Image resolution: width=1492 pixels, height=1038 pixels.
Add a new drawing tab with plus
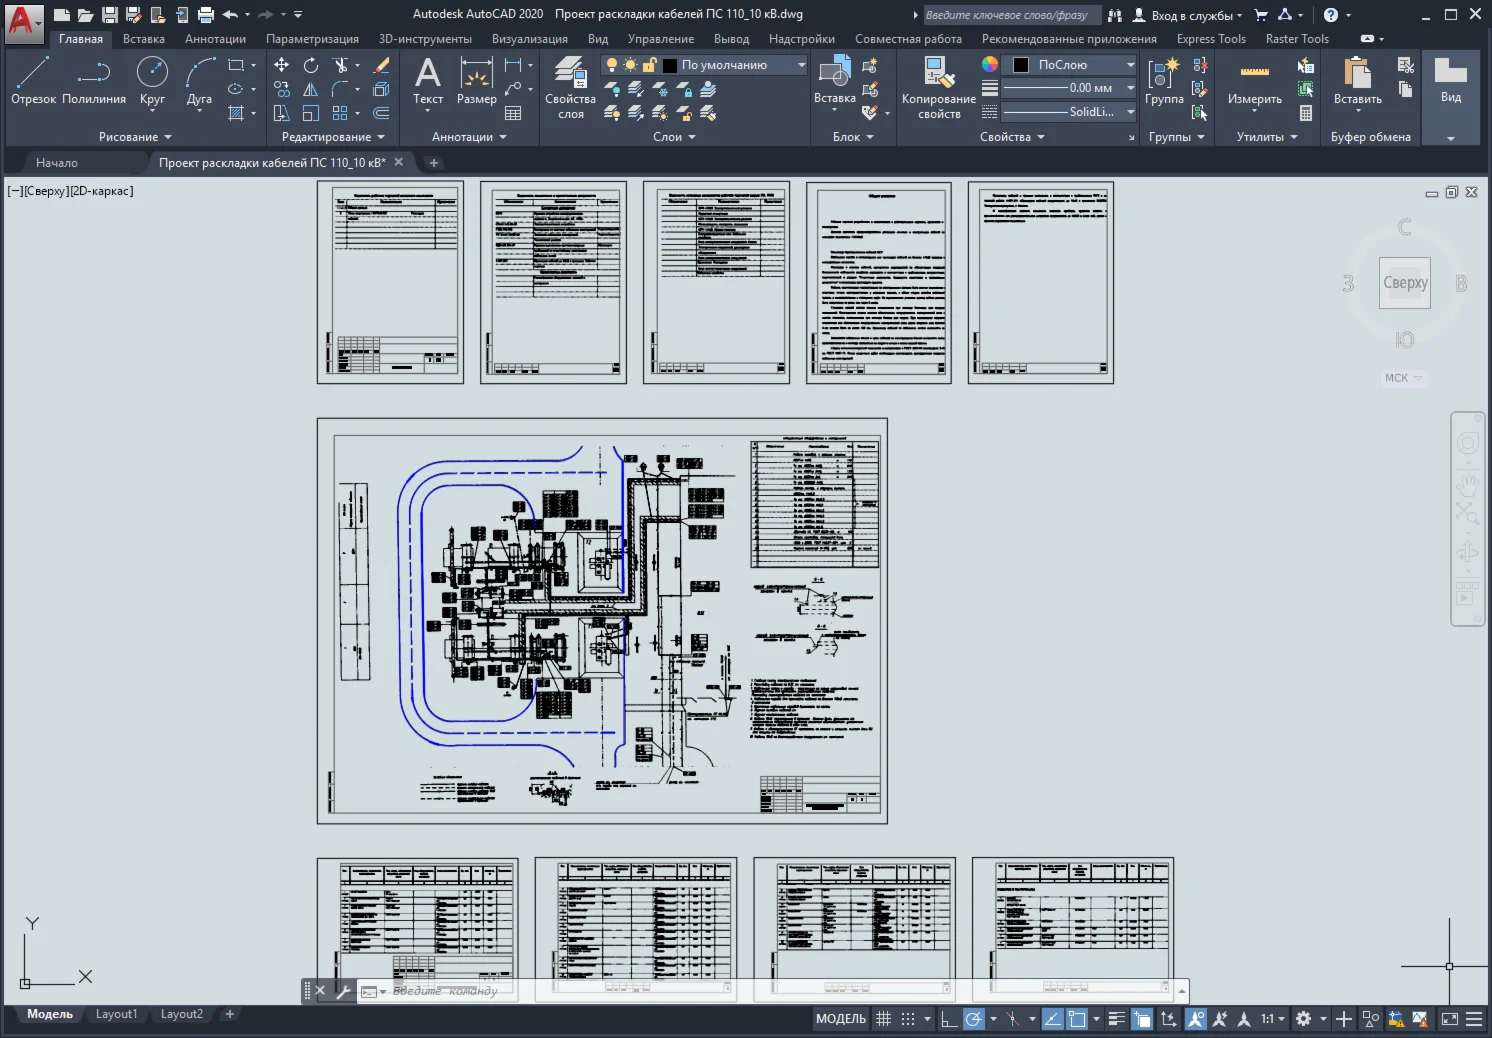tap(434, 162)
